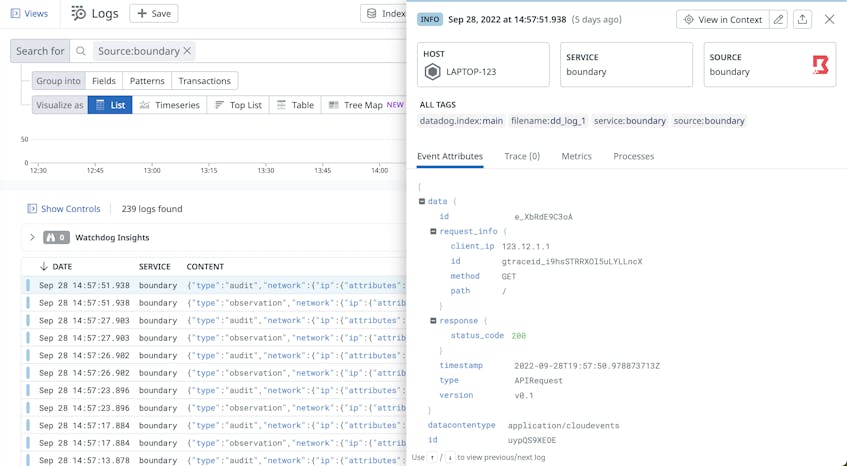Switch to Event Attributes tab

point(450,157)
